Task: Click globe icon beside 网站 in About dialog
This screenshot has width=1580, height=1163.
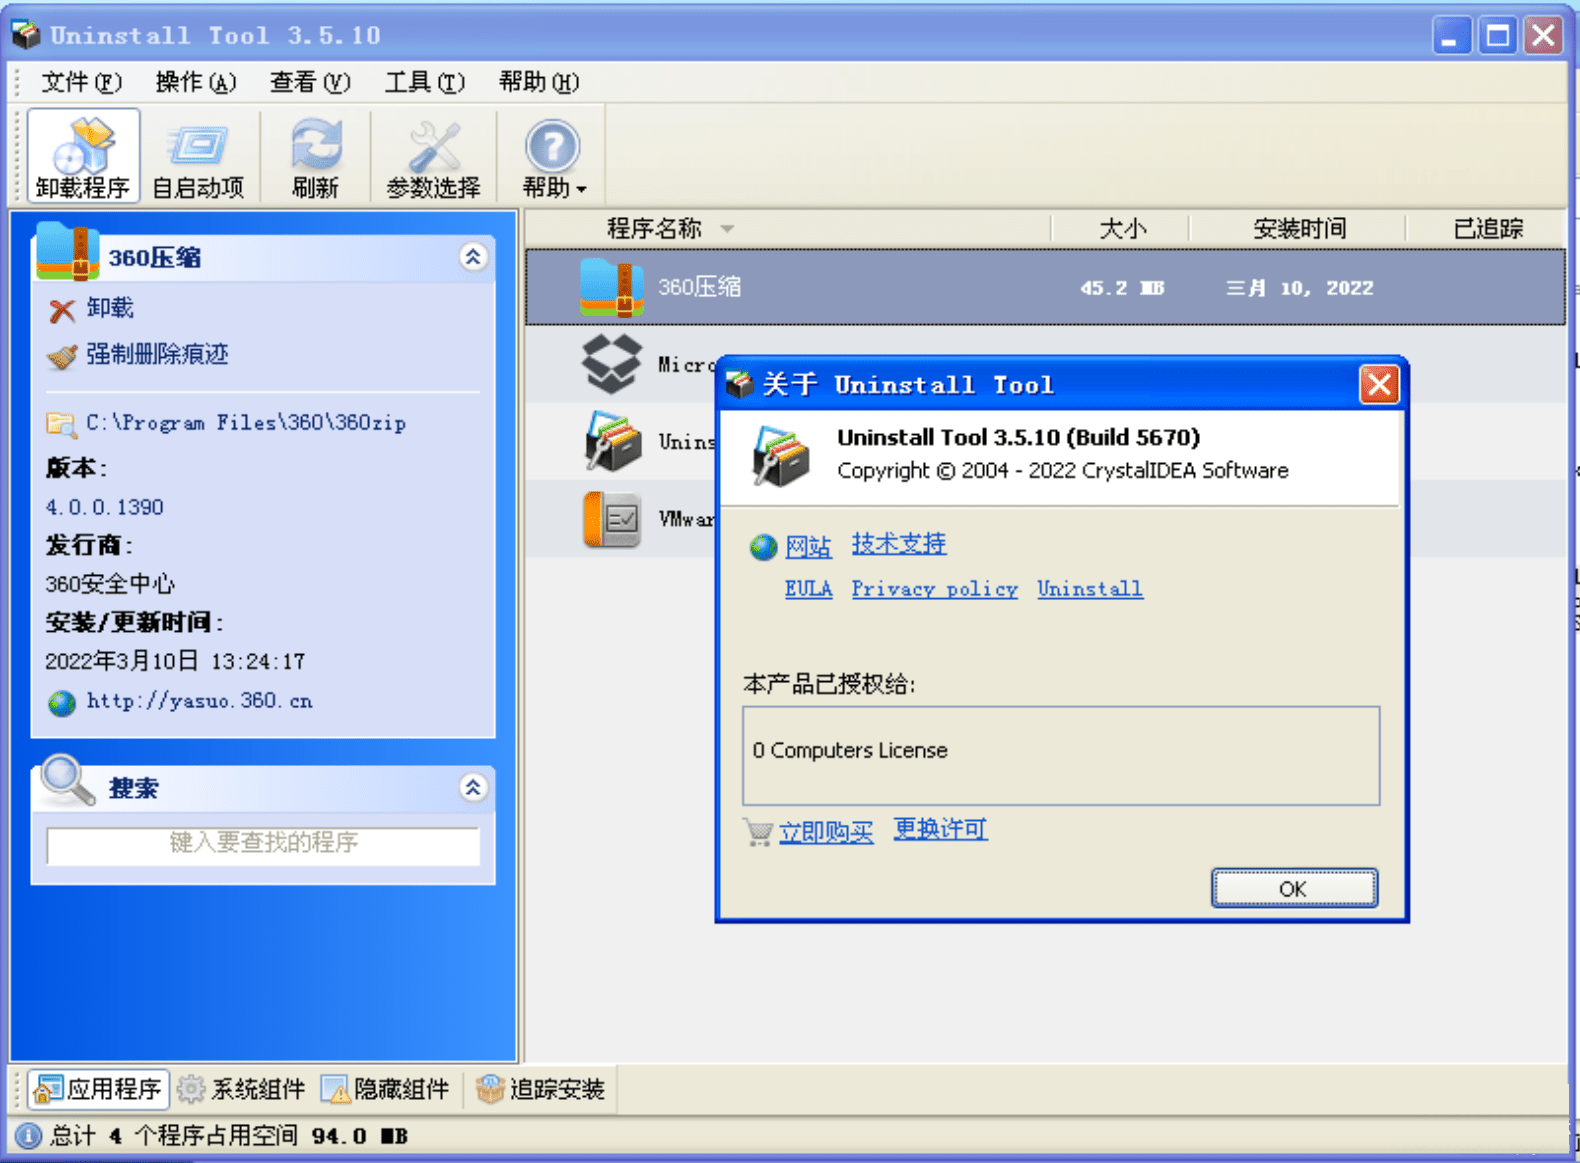Action: click(763, 546)
